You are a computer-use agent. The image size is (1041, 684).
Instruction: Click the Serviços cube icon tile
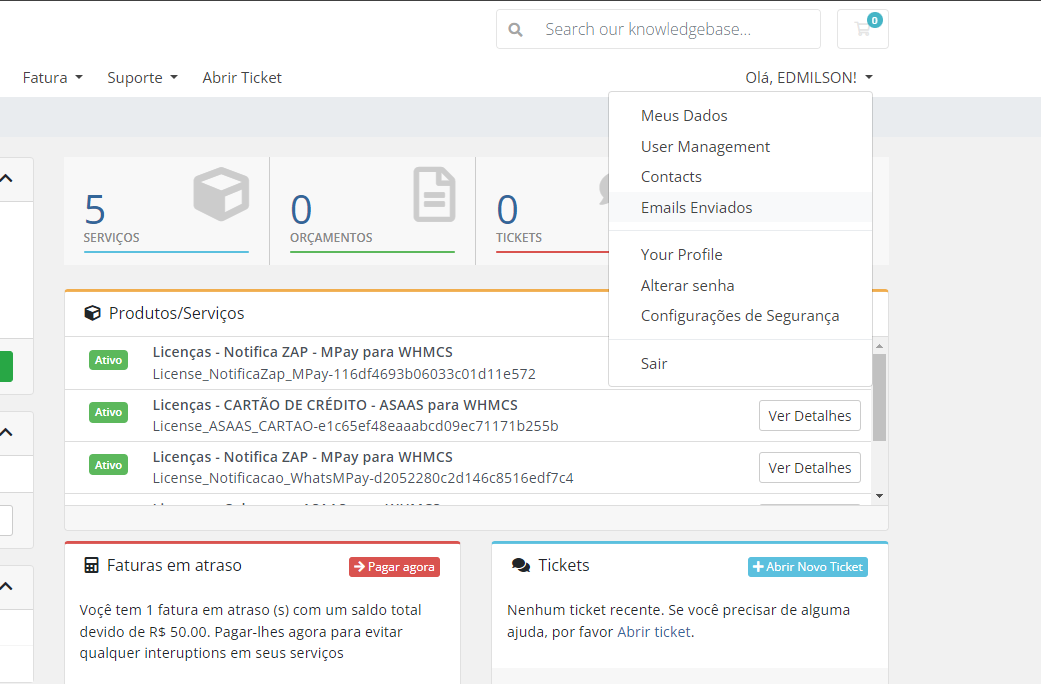tap(166, 210)
